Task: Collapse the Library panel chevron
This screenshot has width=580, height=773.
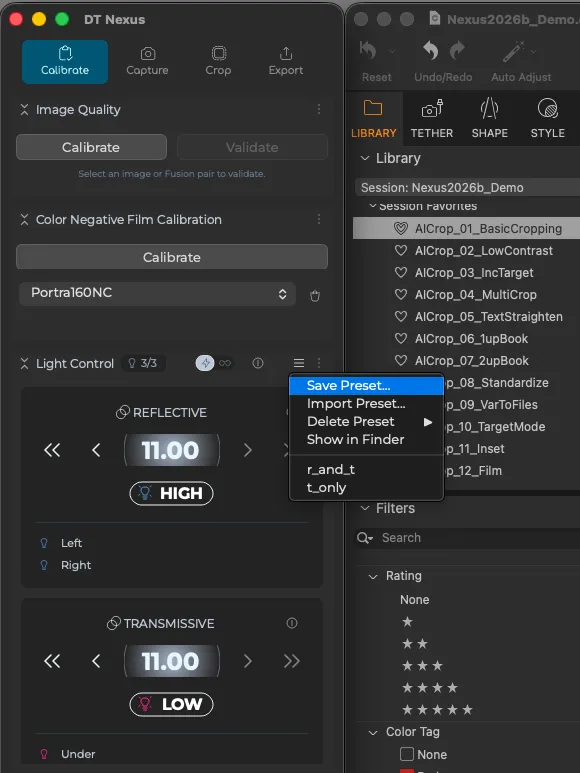Action: 365,158
